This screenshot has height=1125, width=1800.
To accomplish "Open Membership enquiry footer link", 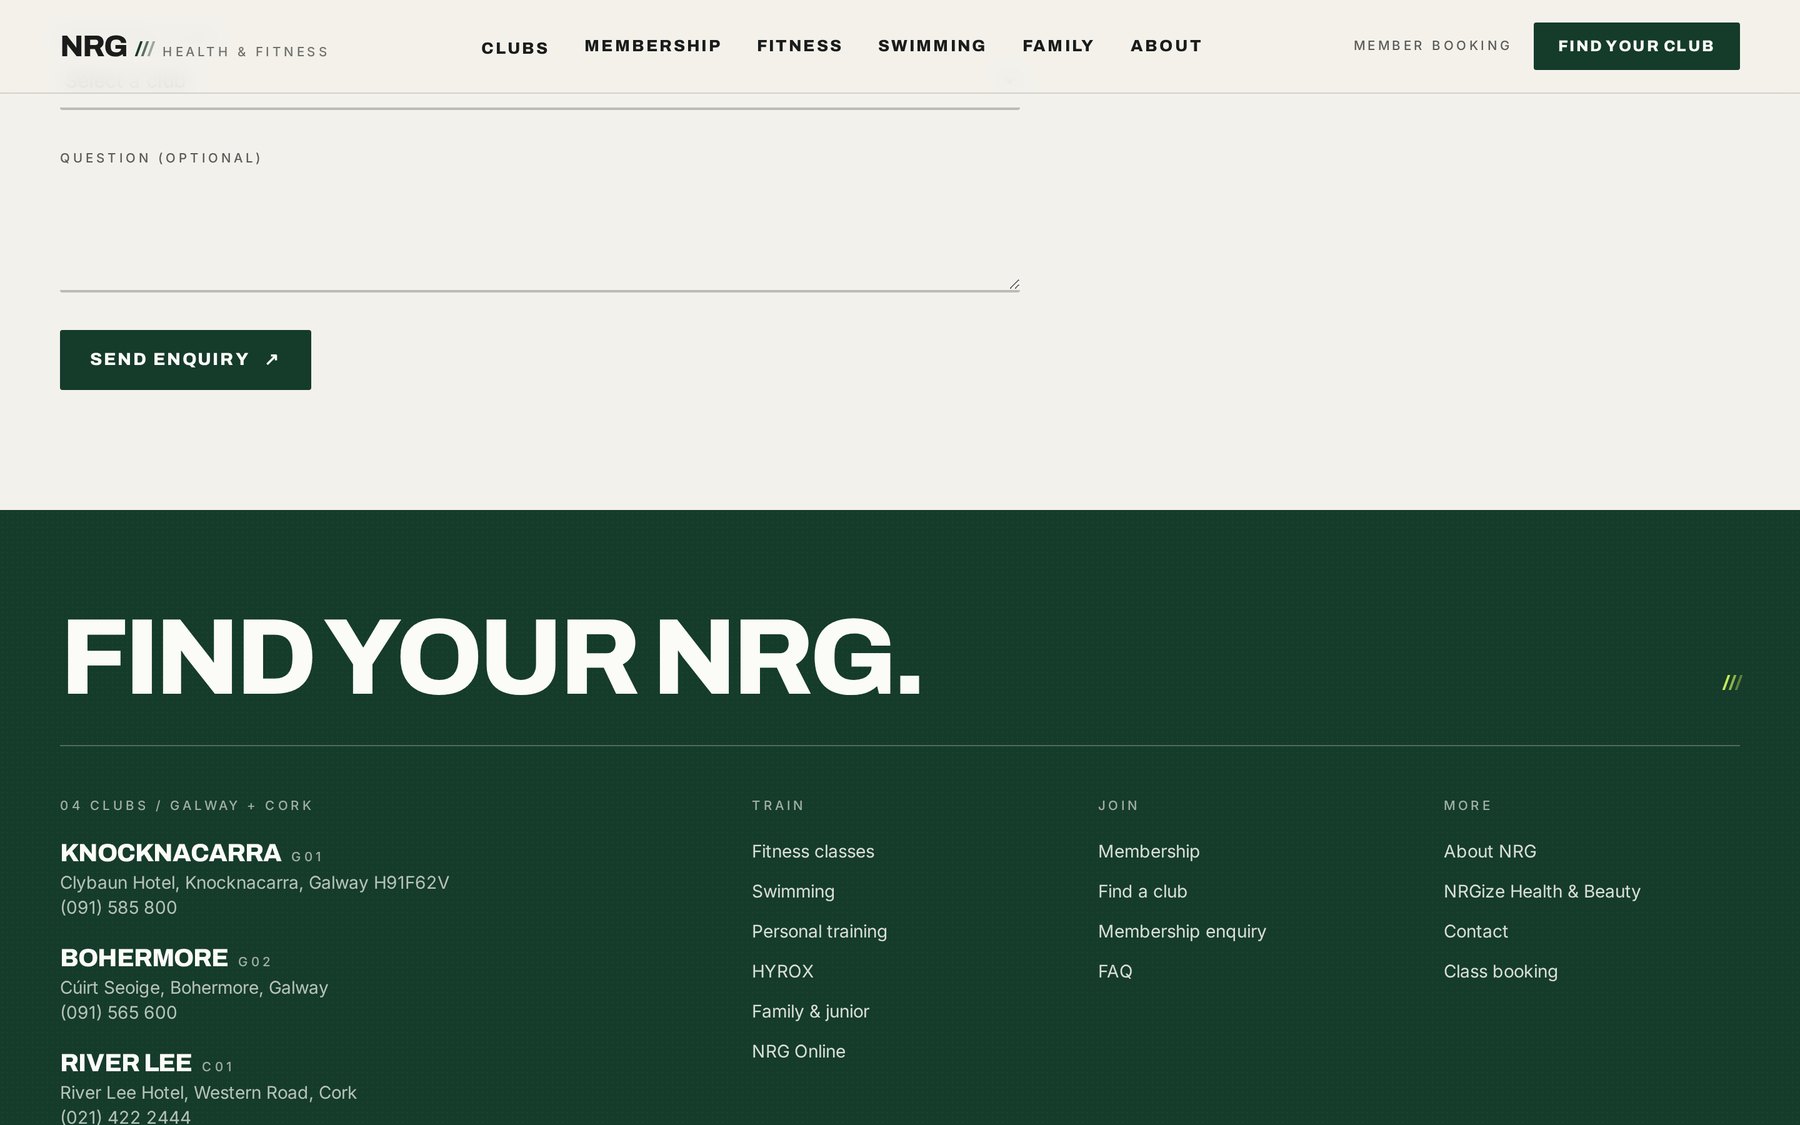I will click(1182, 932).
